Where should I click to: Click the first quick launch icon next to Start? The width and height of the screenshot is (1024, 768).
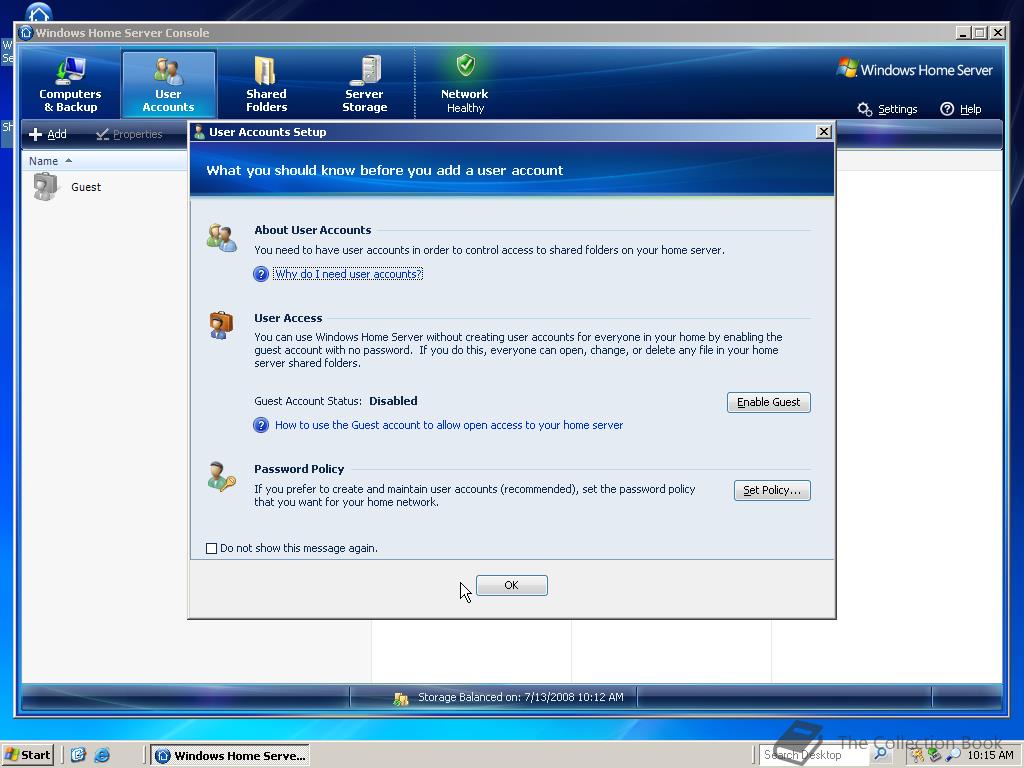coord(78,755)
